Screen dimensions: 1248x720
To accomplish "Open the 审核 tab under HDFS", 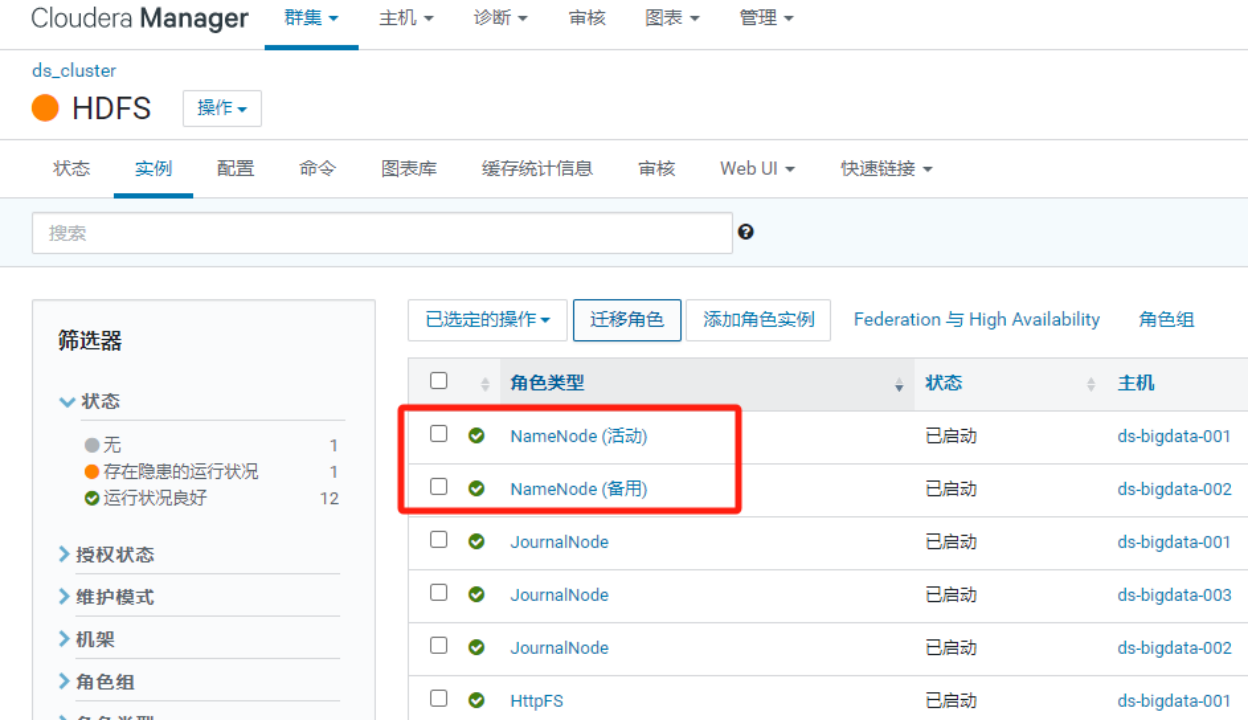I will pos(656,169).
